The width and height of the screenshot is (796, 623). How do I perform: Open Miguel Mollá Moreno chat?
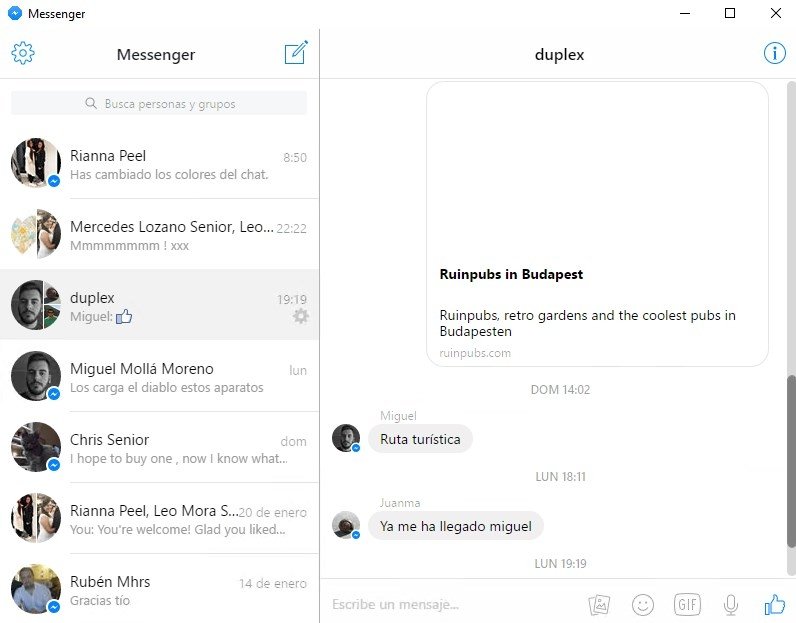159,376
